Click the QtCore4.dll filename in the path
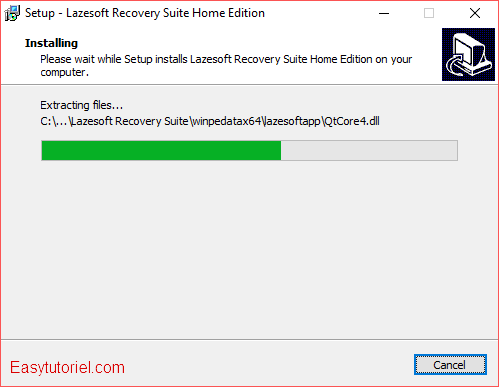This screenshot has height=387, width=499. pos(352,121)
